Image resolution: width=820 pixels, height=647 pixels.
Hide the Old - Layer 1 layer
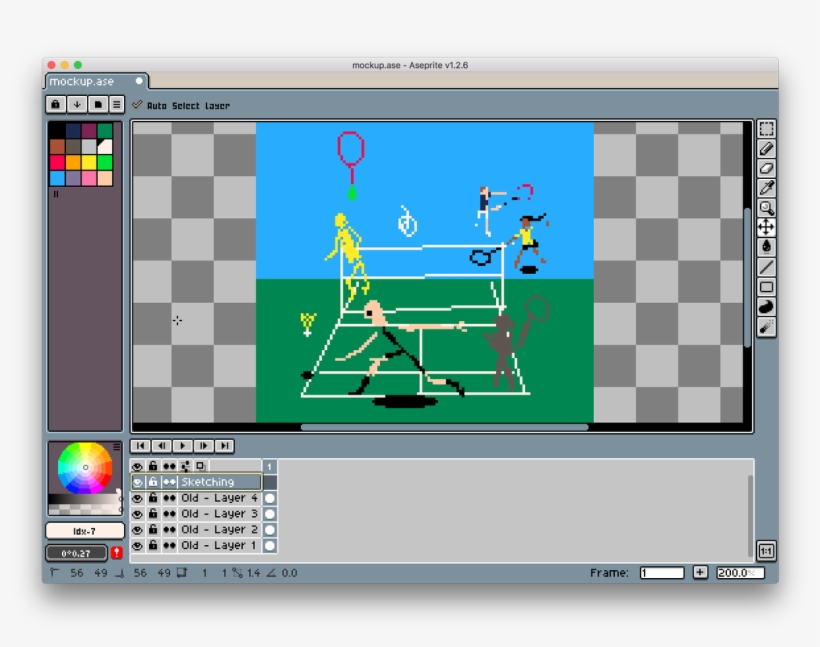tap(137, 546)
